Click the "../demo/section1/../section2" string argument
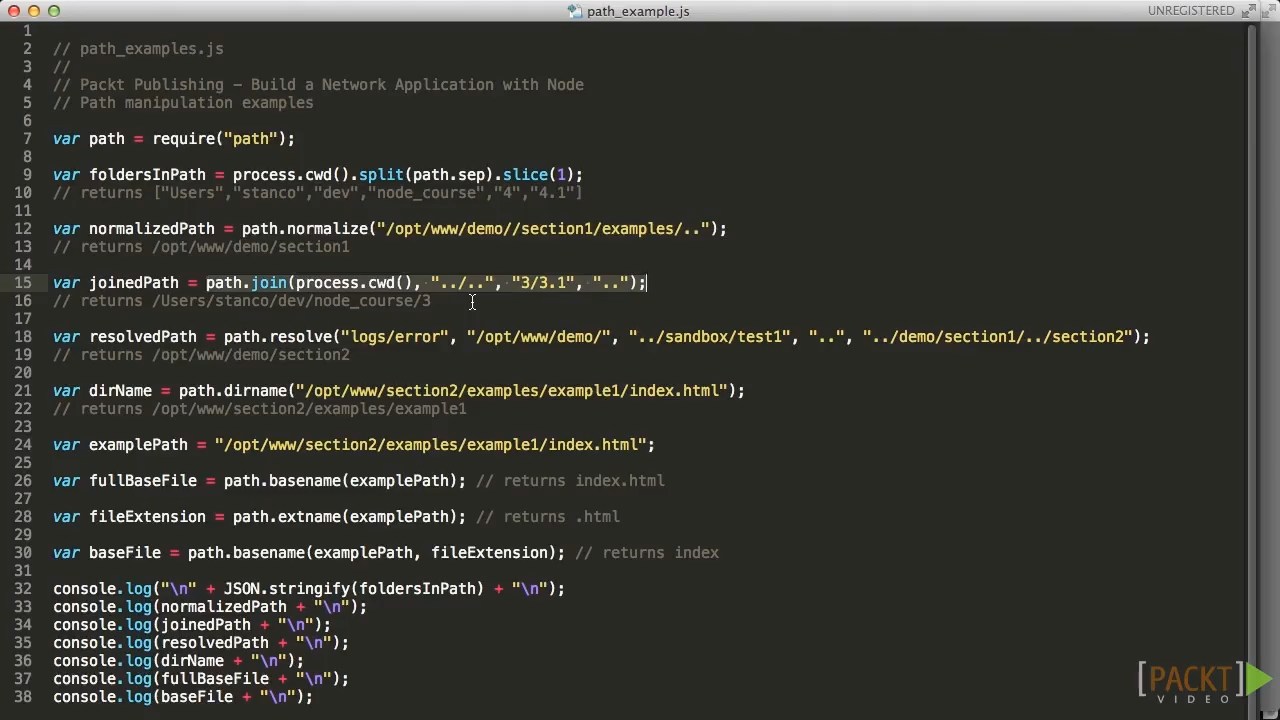 coord(997,337)
